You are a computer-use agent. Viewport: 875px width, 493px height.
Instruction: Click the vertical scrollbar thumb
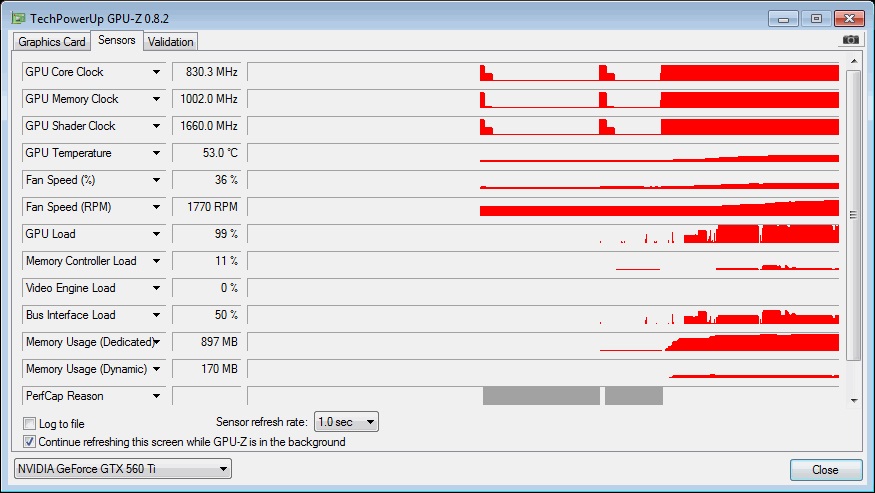click(854, 215)
